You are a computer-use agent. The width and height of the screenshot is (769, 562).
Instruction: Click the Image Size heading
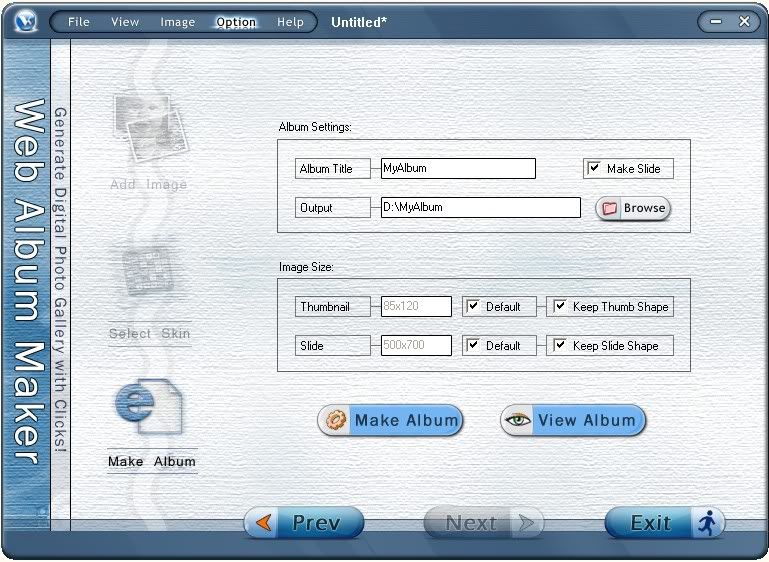point(306,267)
